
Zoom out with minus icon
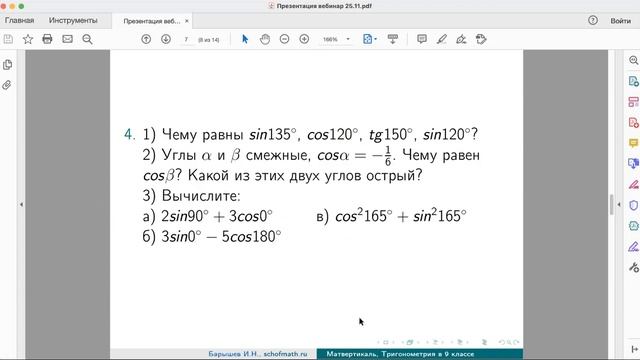[x=284, y=39]
